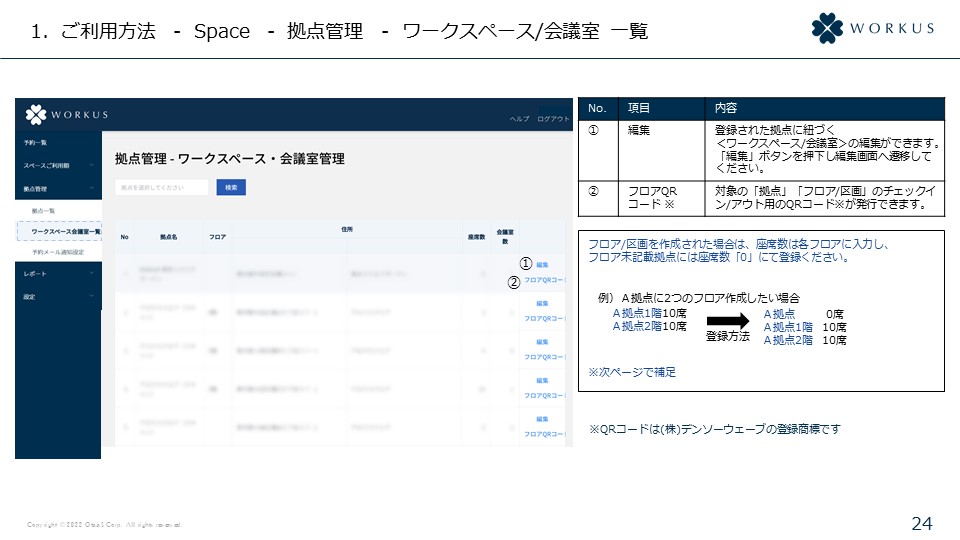
Task: Click フロアQRコード link in first table row
Action: (544, 280)
